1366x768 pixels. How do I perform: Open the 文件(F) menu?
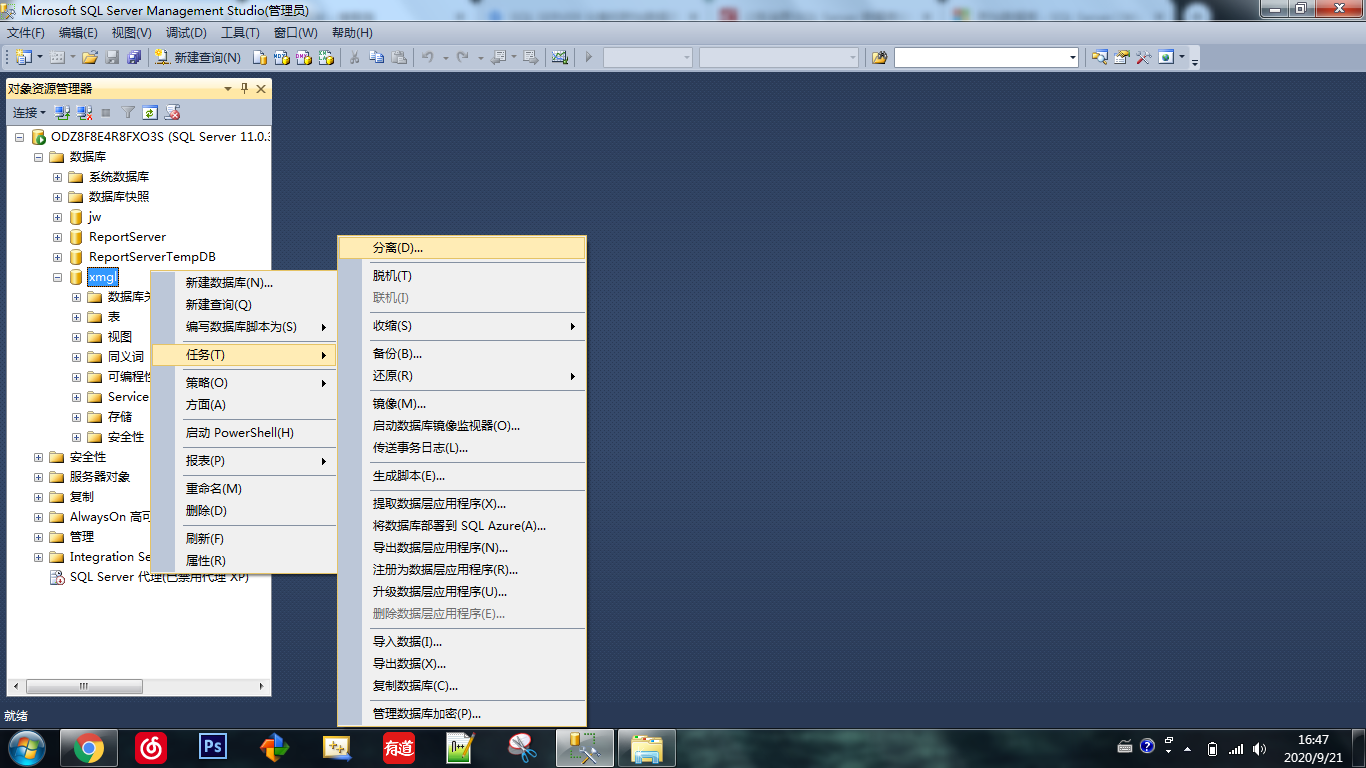tap(26, 33)
